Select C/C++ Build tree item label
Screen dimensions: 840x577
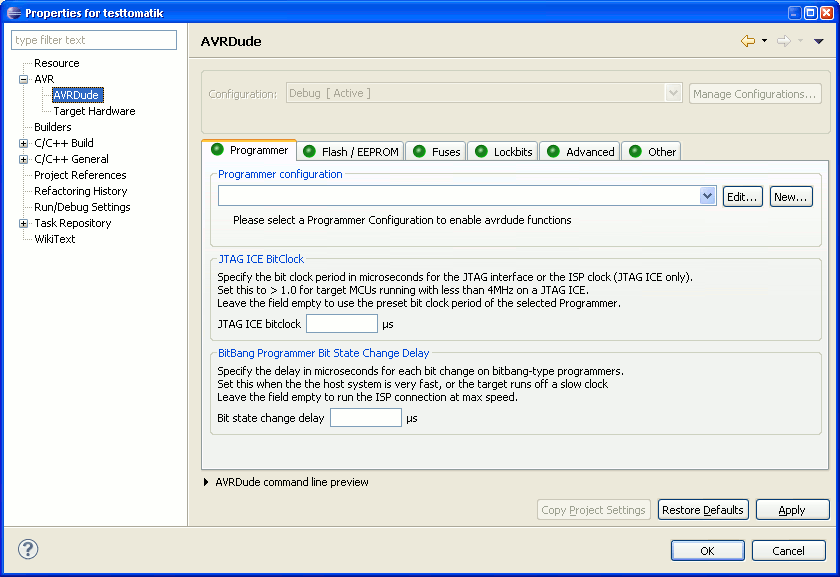pos(64,143)
